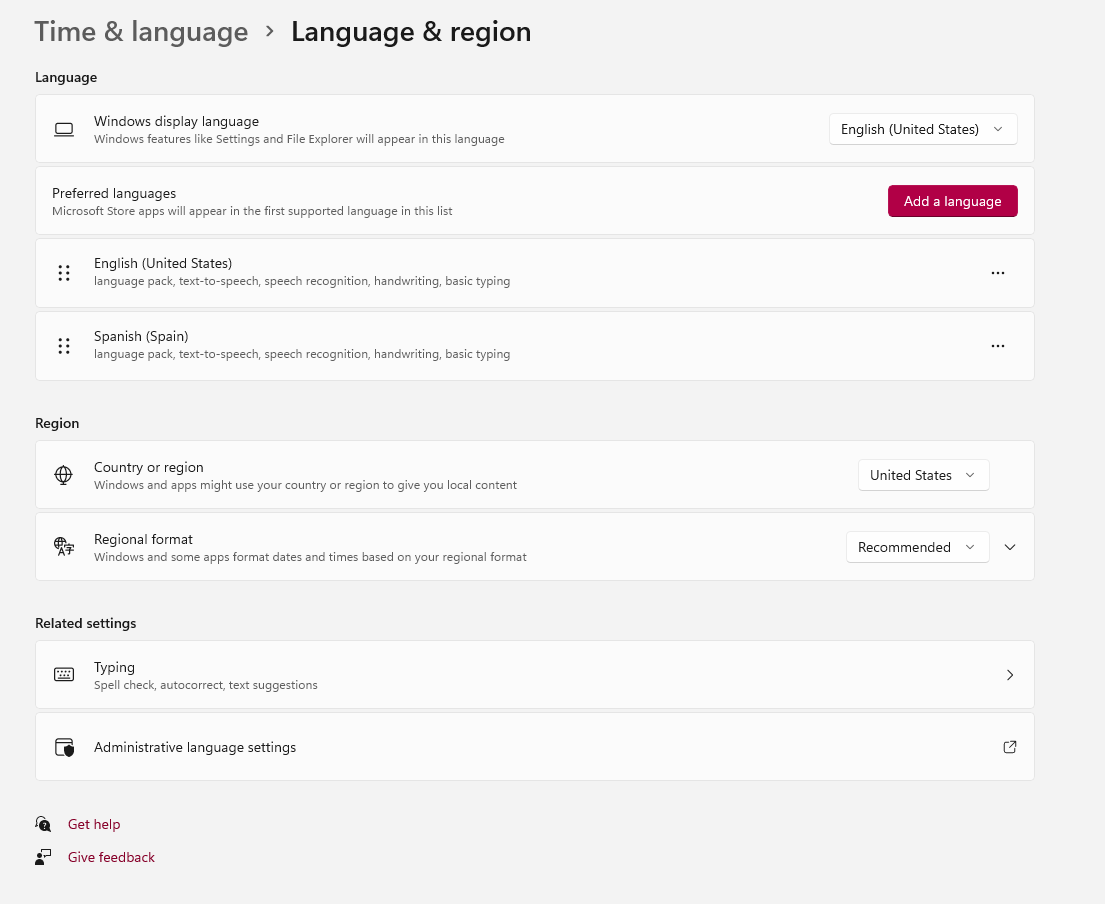Viewport: 1105px width, 904px height.
Task: Click 'Spell check, autocorrect, text suggestions' description
Action: tap(206, 685)
